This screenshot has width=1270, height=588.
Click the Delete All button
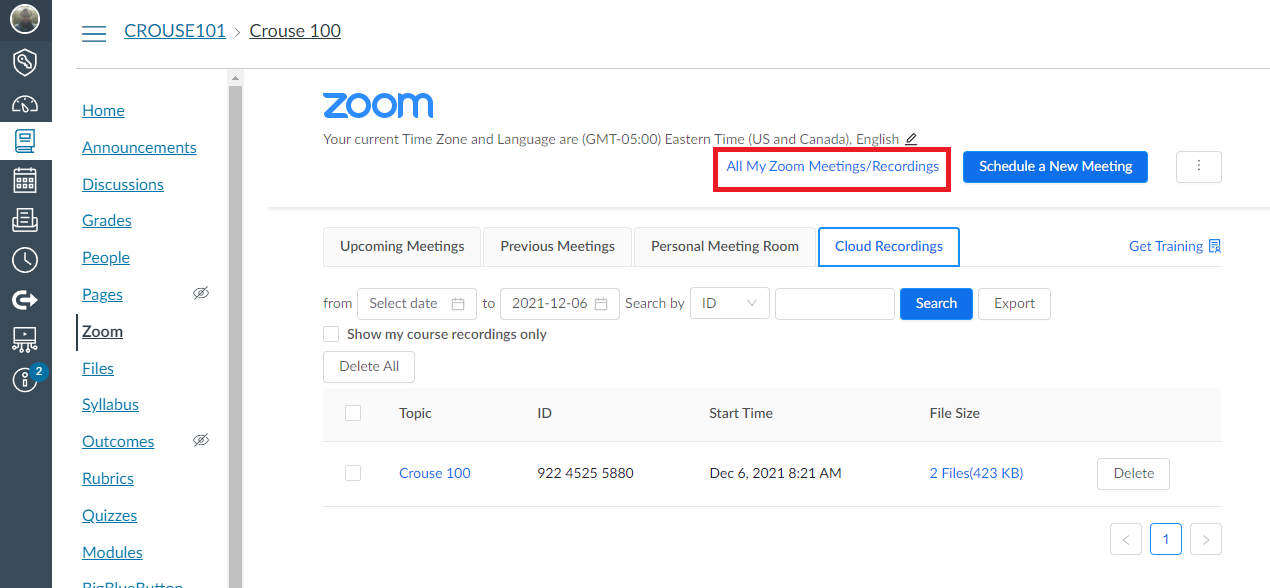[x=369, y=366]
